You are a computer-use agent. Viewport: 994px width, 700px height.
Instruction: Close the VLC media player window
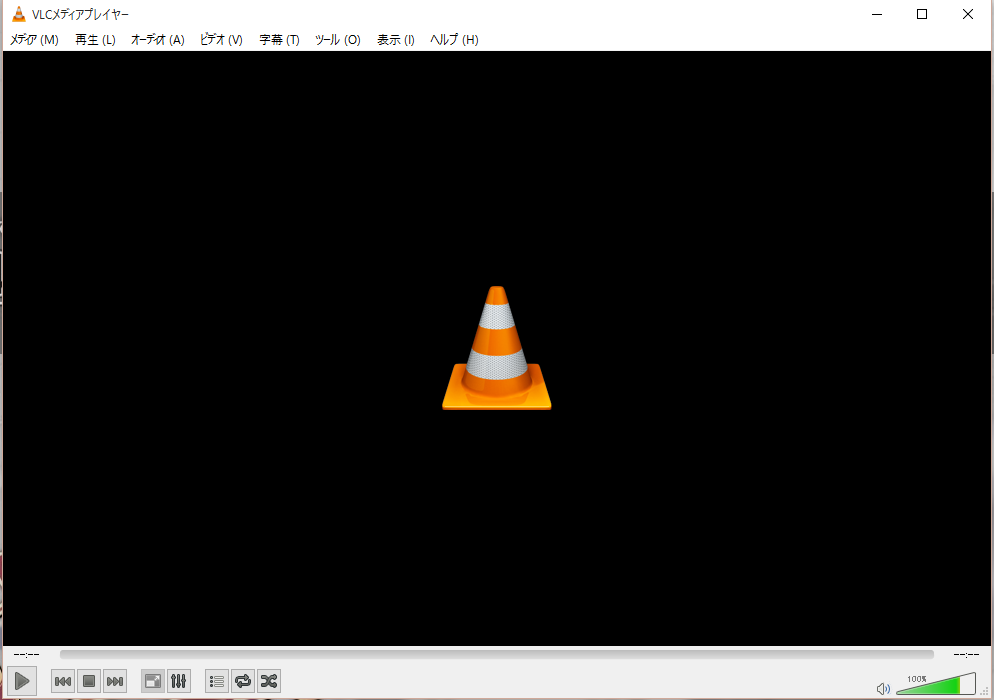coord(967,14)
